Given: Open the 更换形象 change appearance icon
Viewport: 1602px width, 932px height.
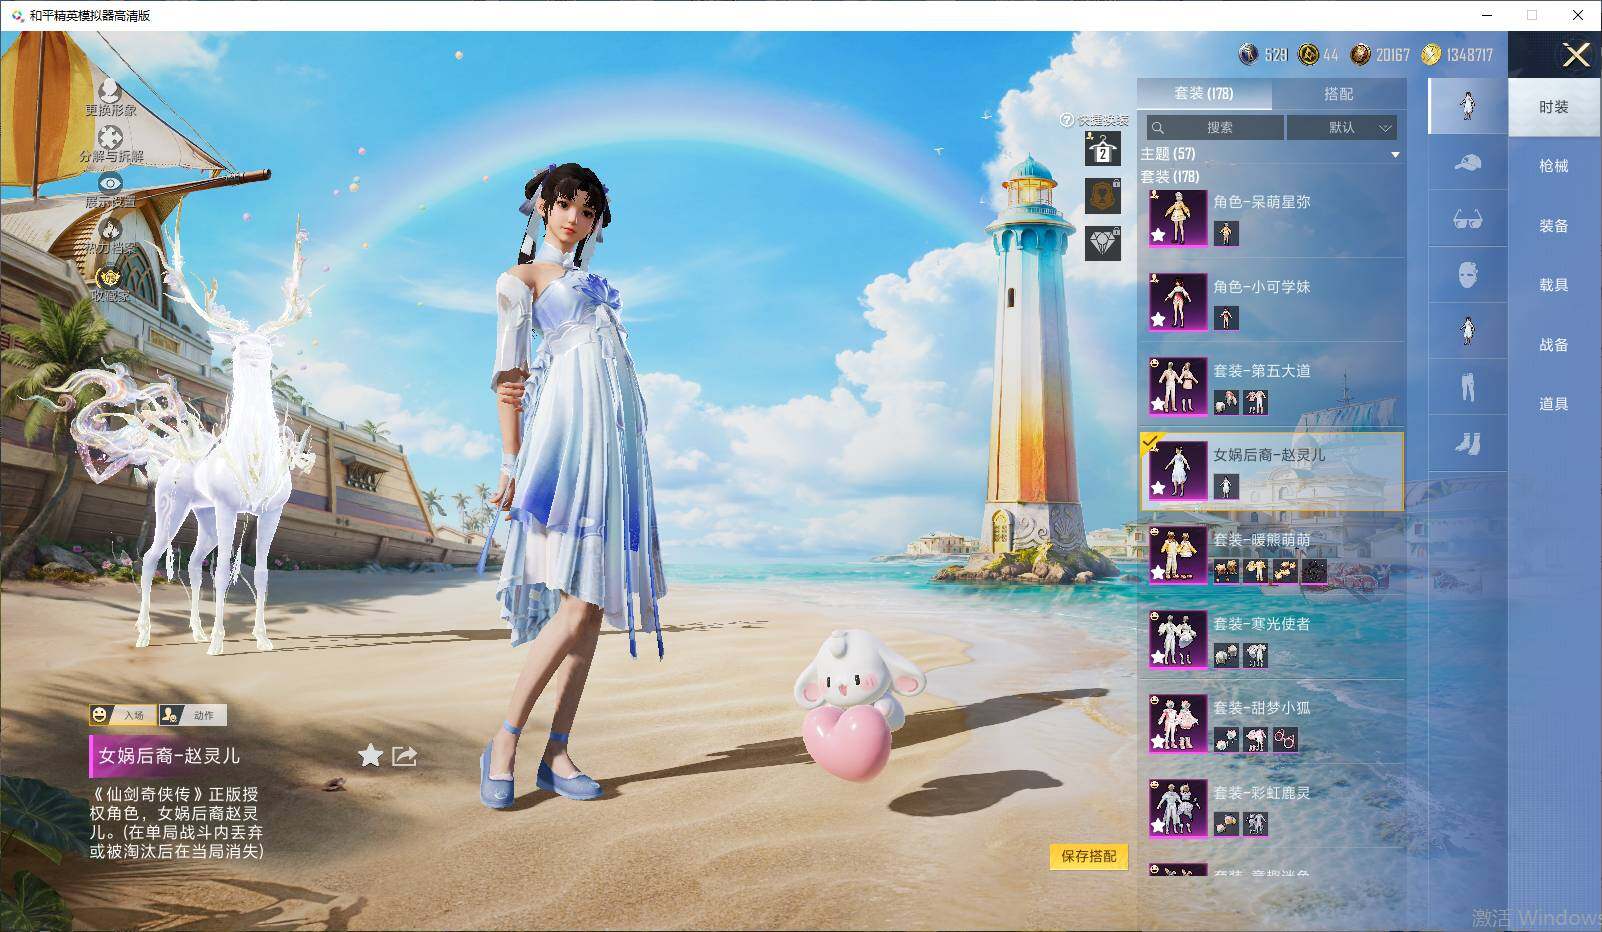Looking at the screenshot, I should click(110, 91).
